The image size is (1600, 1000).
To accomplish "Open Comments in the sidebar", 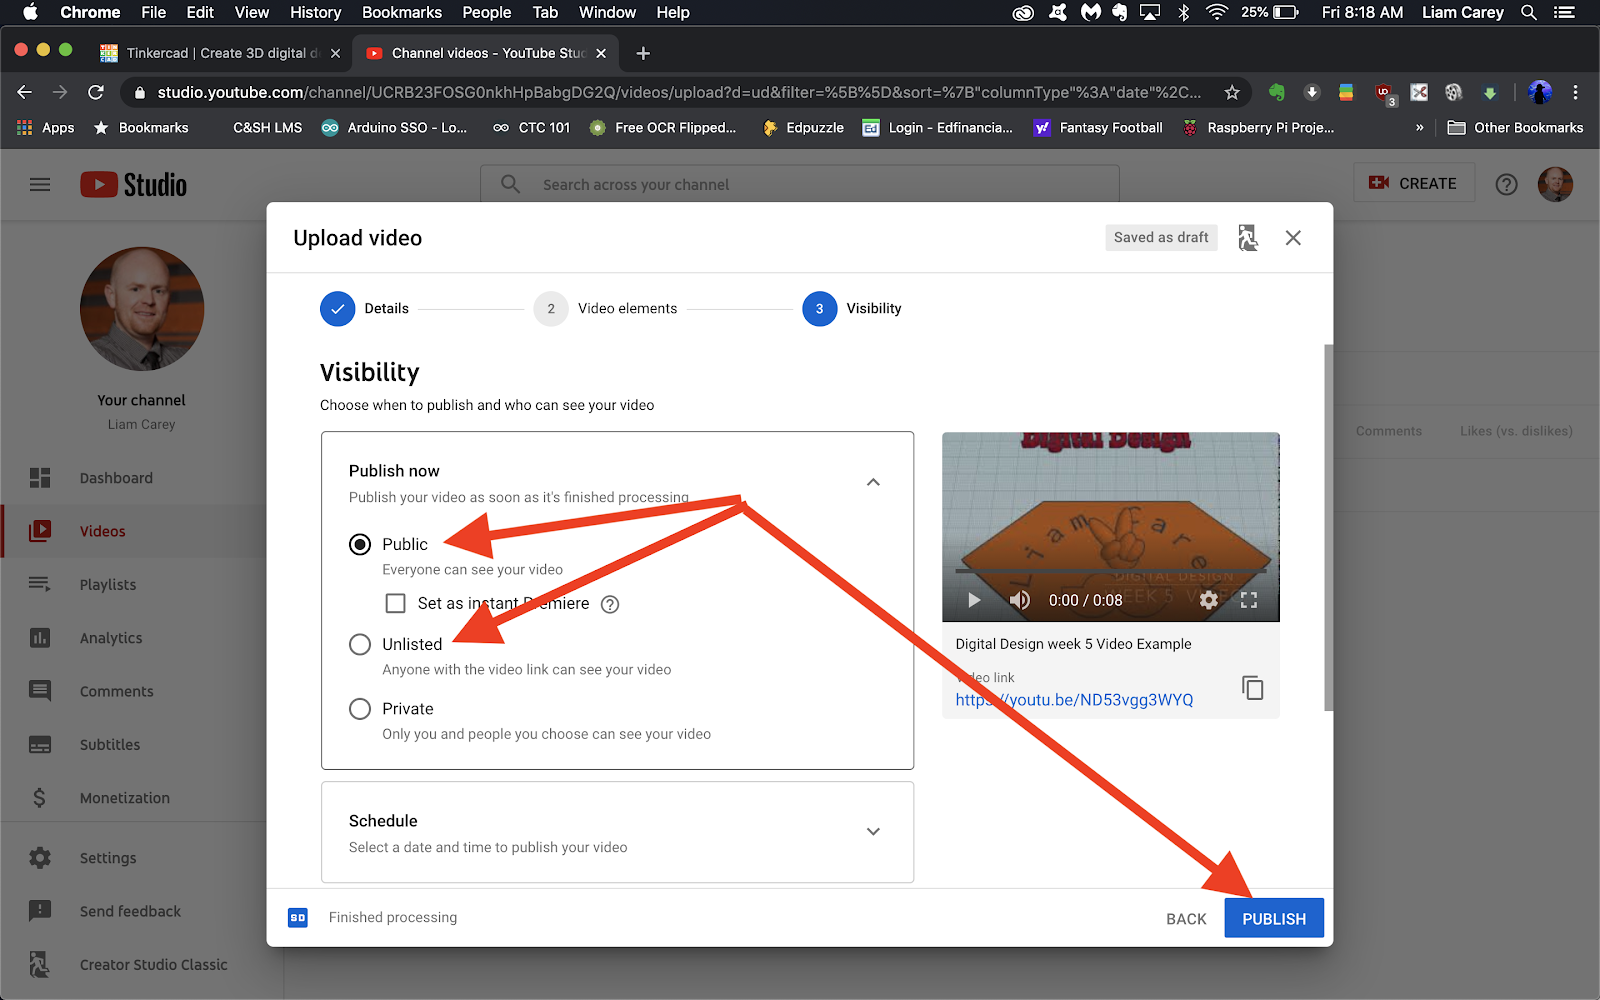I will [x=116, y=691].
